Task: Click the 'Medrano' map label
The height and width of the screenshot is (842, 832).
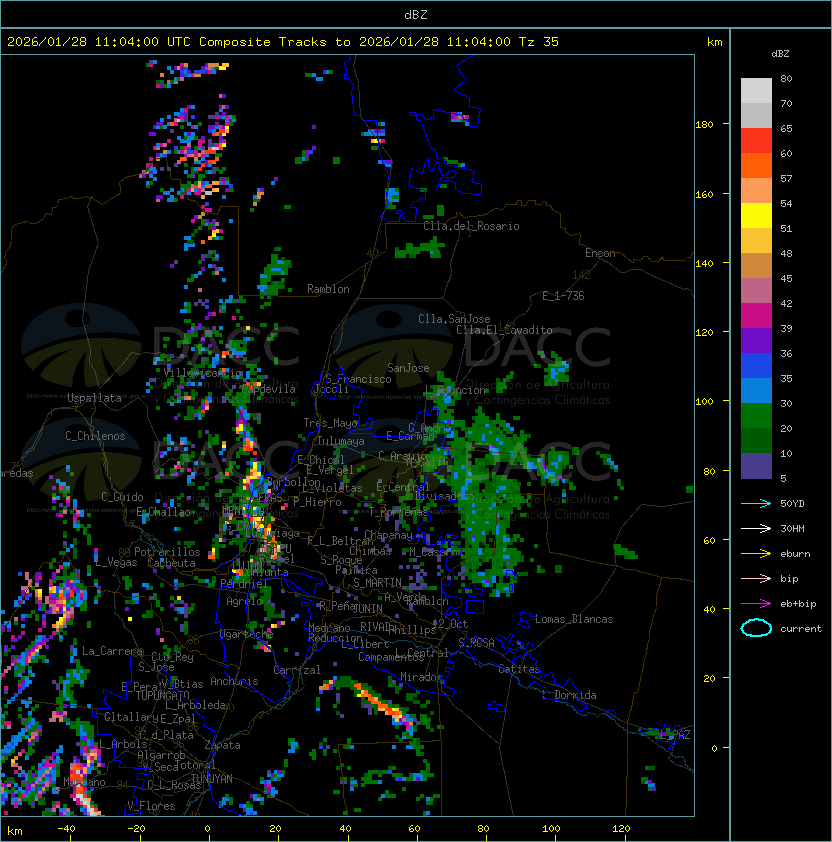Action: [329, 628]
